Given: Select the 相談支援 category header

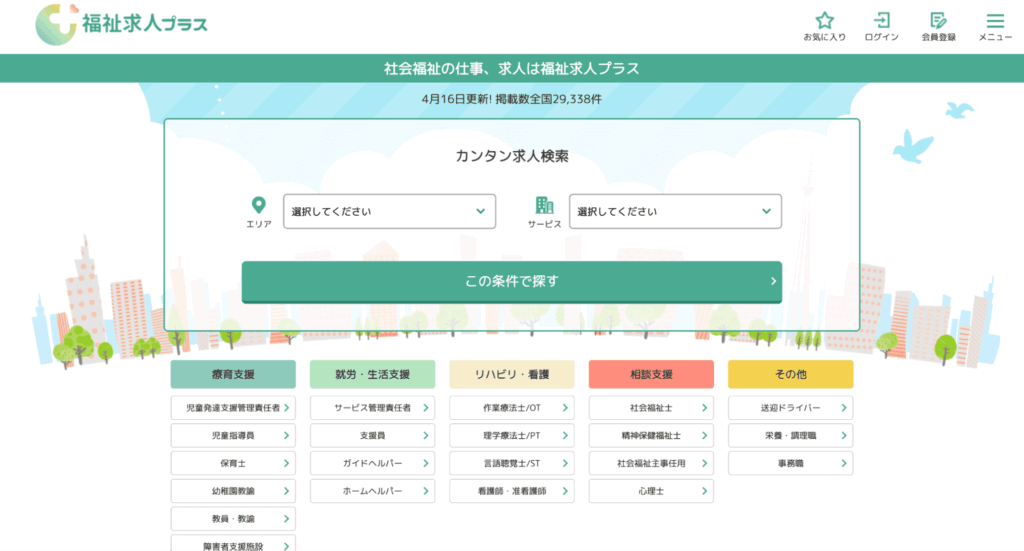Looking at the screenshot, I should 651,374.
